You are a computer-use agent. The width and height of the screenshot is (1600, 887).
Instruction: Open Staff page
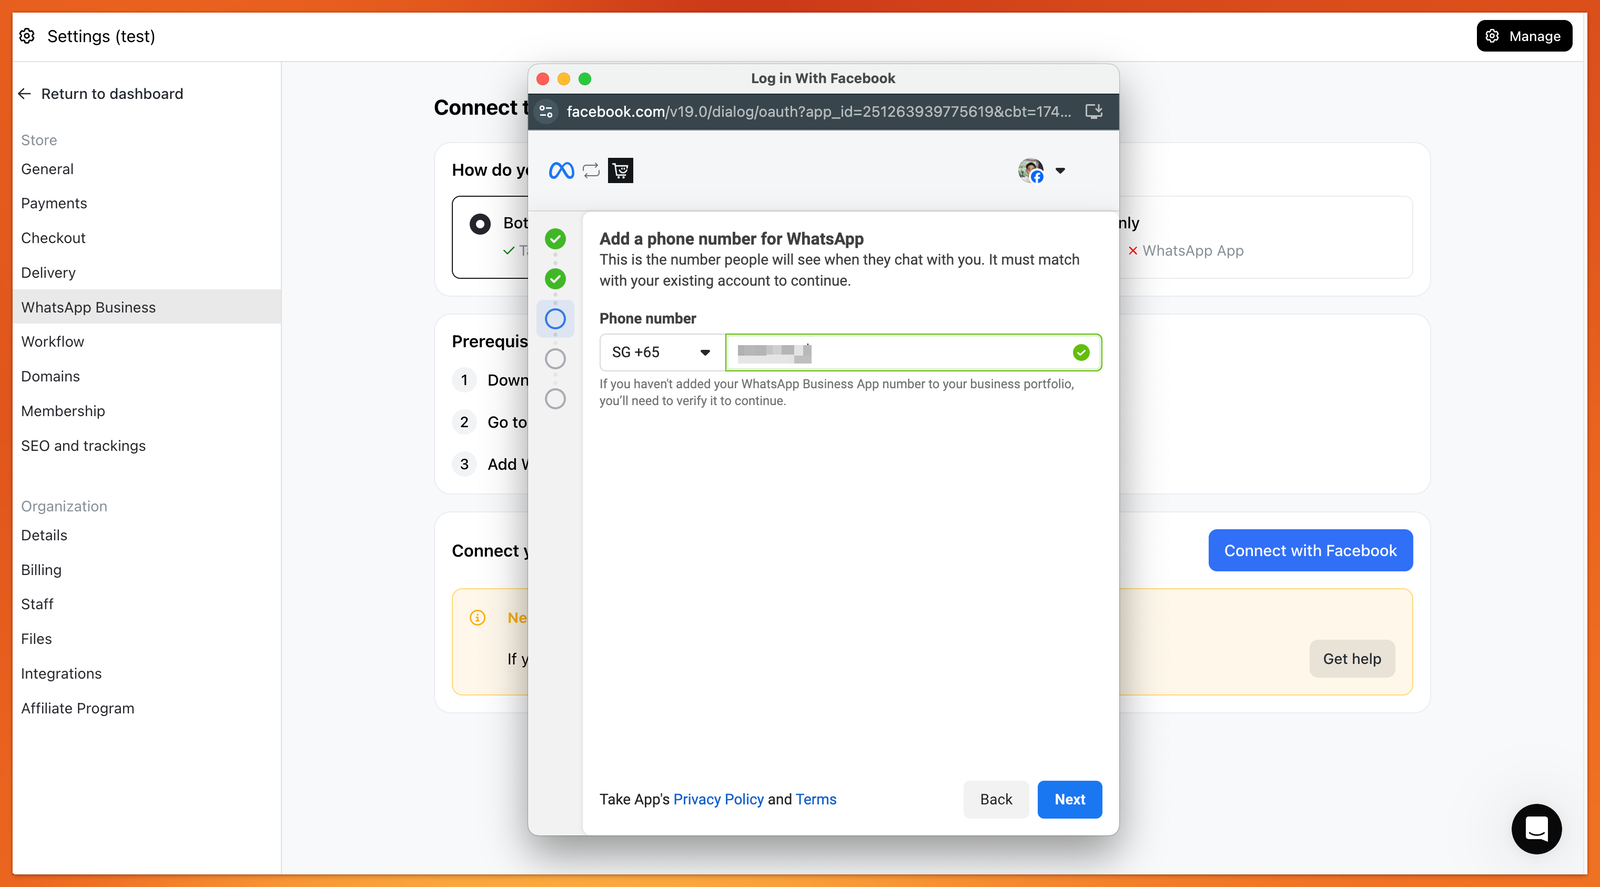[37, 604]
